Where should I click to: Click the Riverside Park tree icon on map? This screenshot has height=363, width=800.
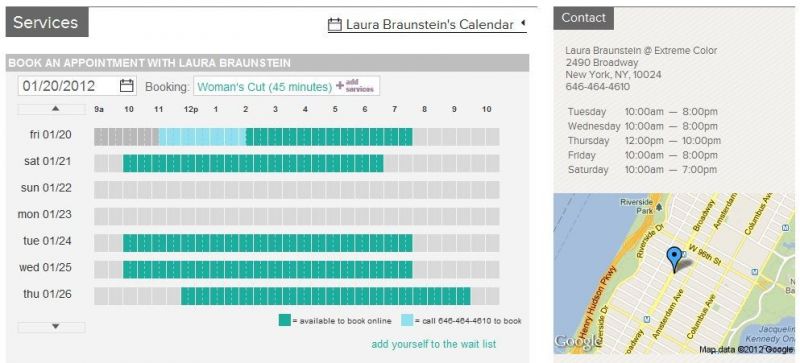tap(660, 208)
